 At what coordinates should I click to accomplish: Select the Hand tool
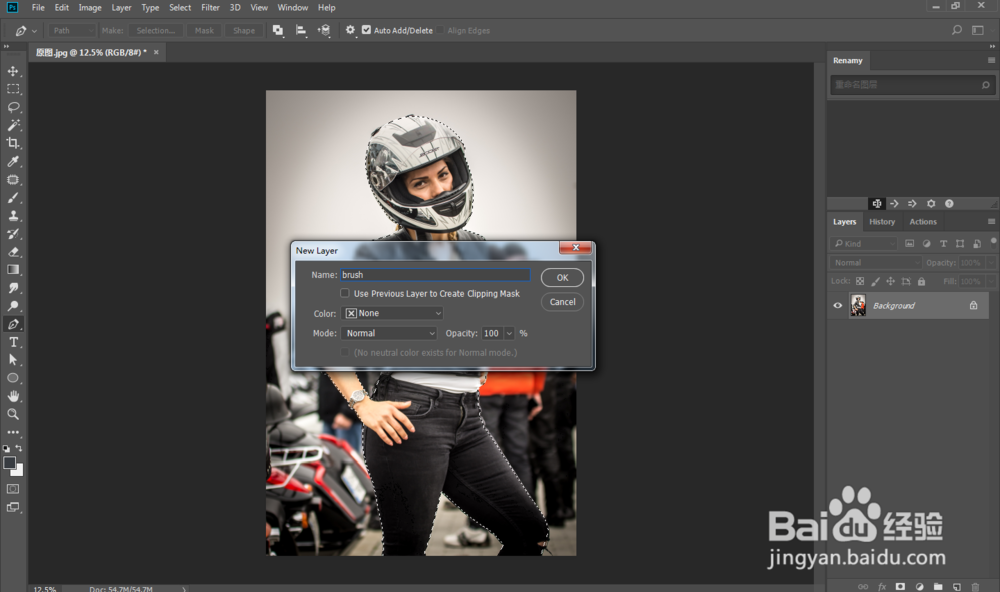coord(13,396)
